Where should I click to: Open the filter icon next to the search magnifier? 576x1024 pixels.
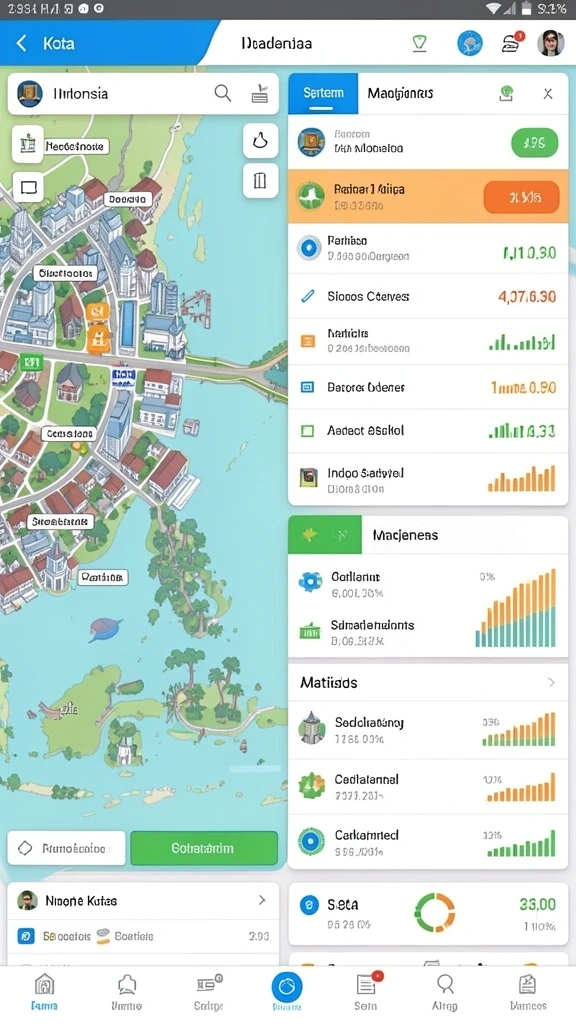click(260, 94)
